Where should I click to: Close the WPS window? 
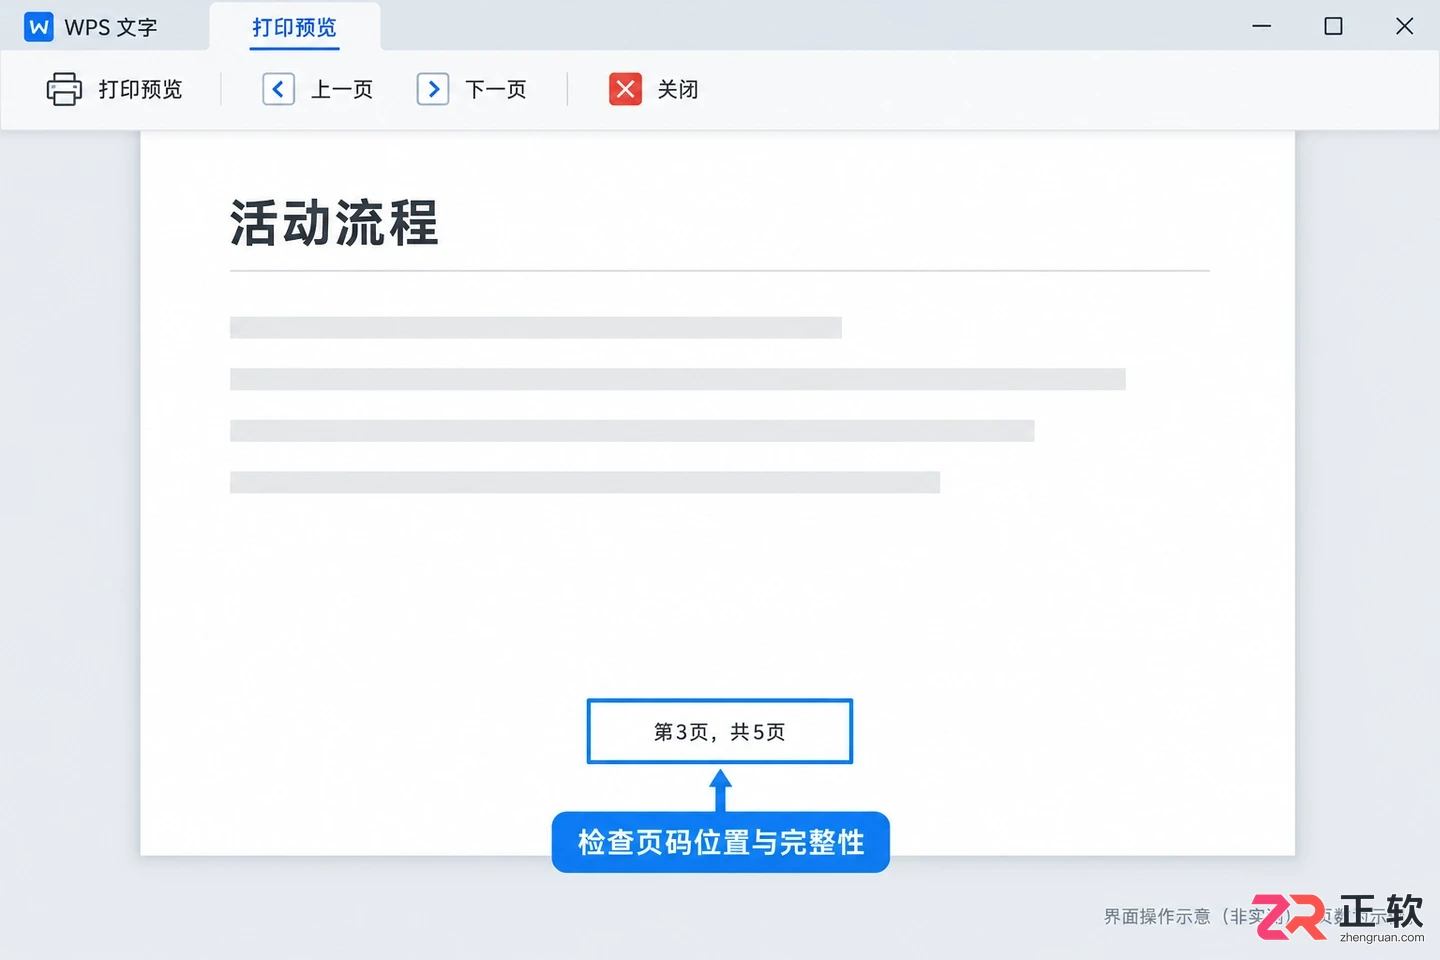1404,26
